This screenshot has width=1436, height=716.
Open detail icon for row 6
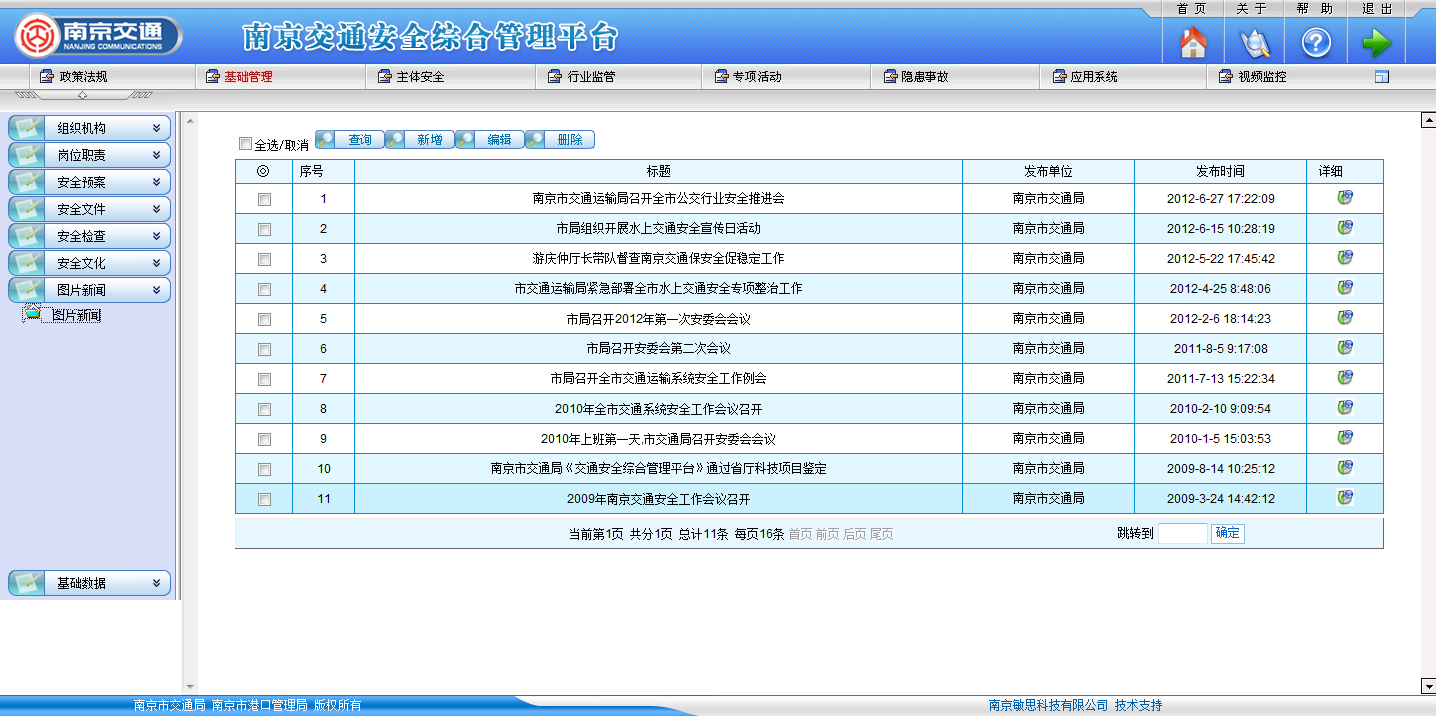pyautogui.click(x=1345, y=348)
